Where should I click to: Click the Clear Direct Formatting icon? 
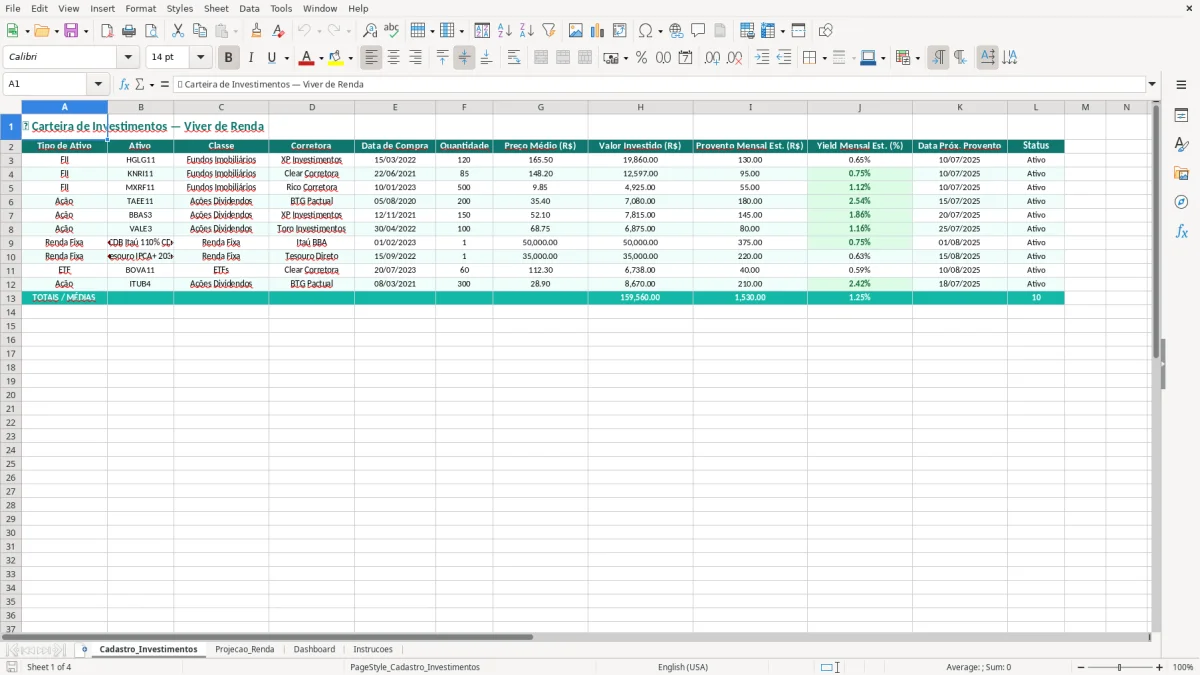[279, 31]
